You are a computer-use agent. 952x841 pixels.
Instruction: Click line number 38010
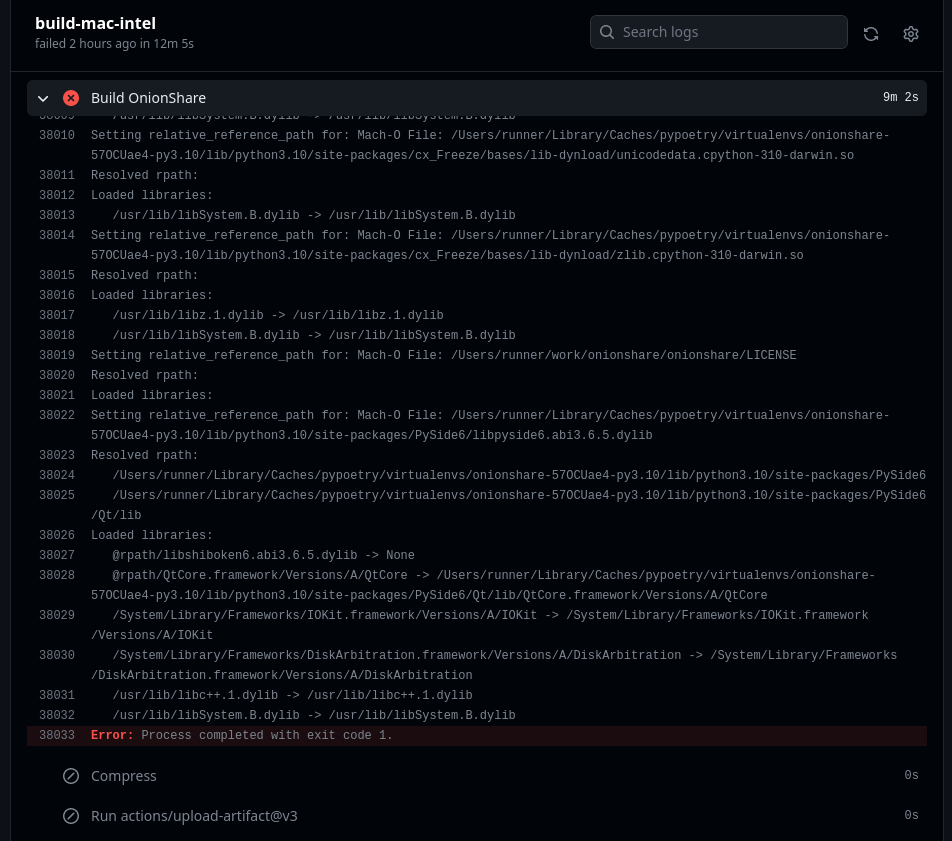coord(57,135)
